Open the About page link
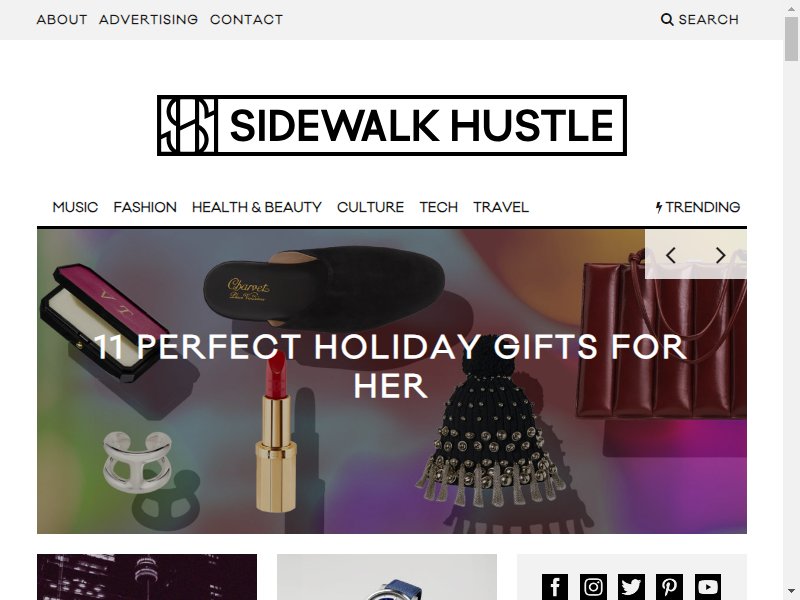Screen dimensions: 800x600 (x=62, y=19)
